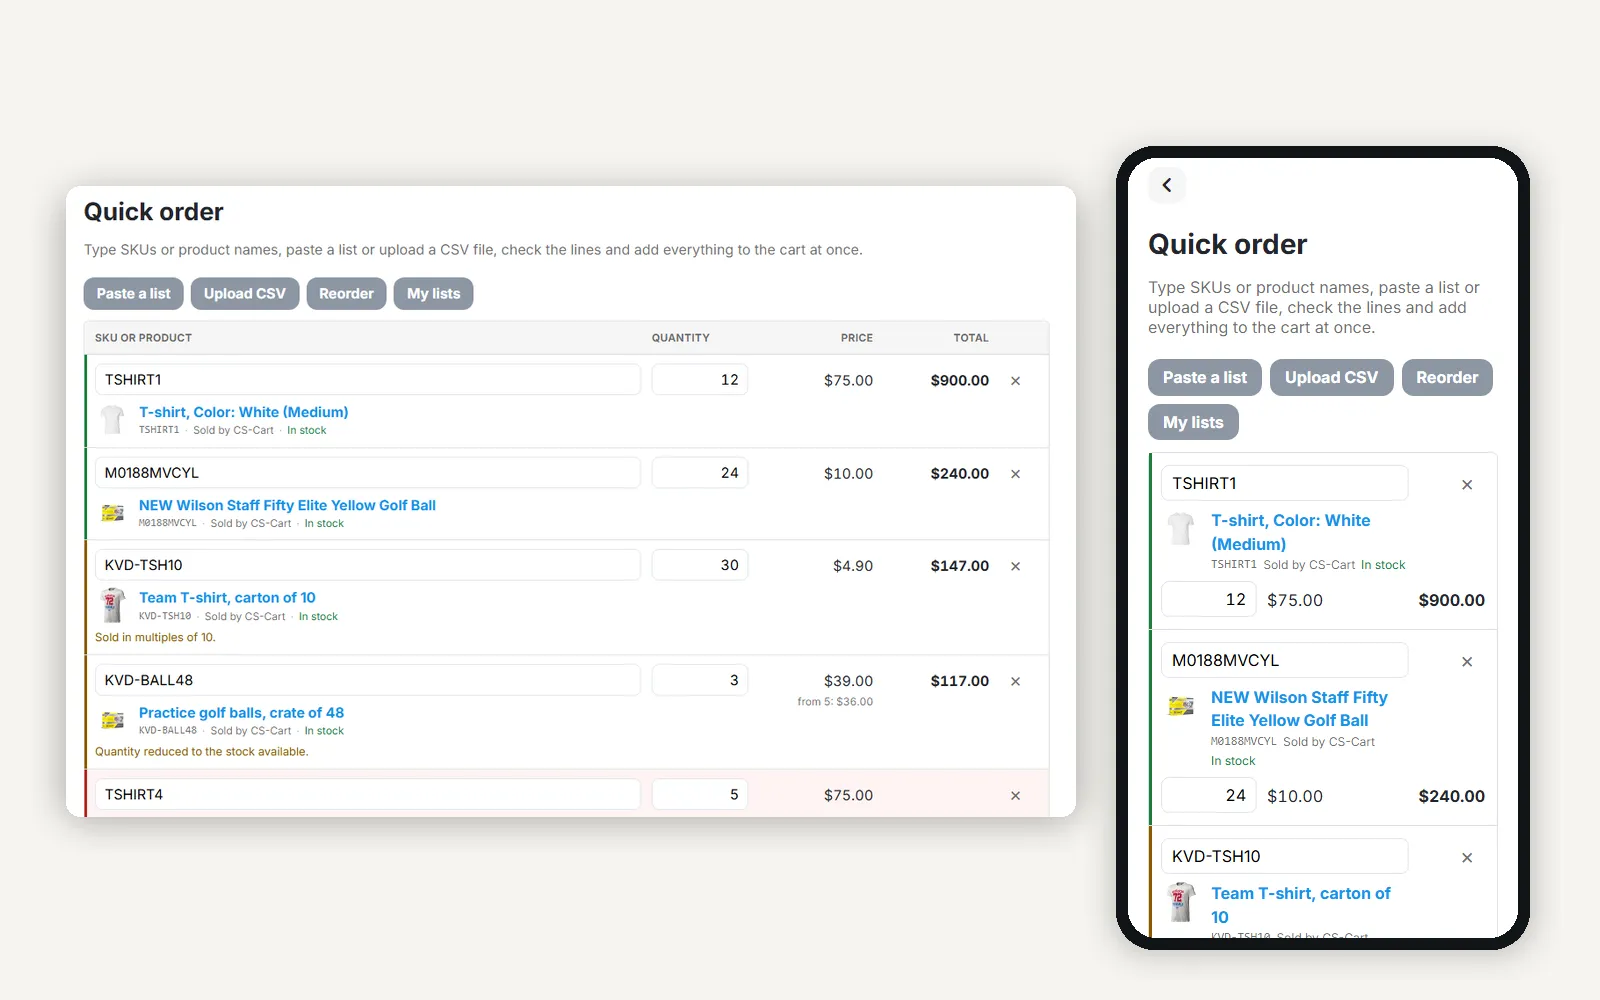The height and width of the screenshot is (1000, 1600).
Task: Click Upload CSV button in desktop view
Action: coord(245,294)
